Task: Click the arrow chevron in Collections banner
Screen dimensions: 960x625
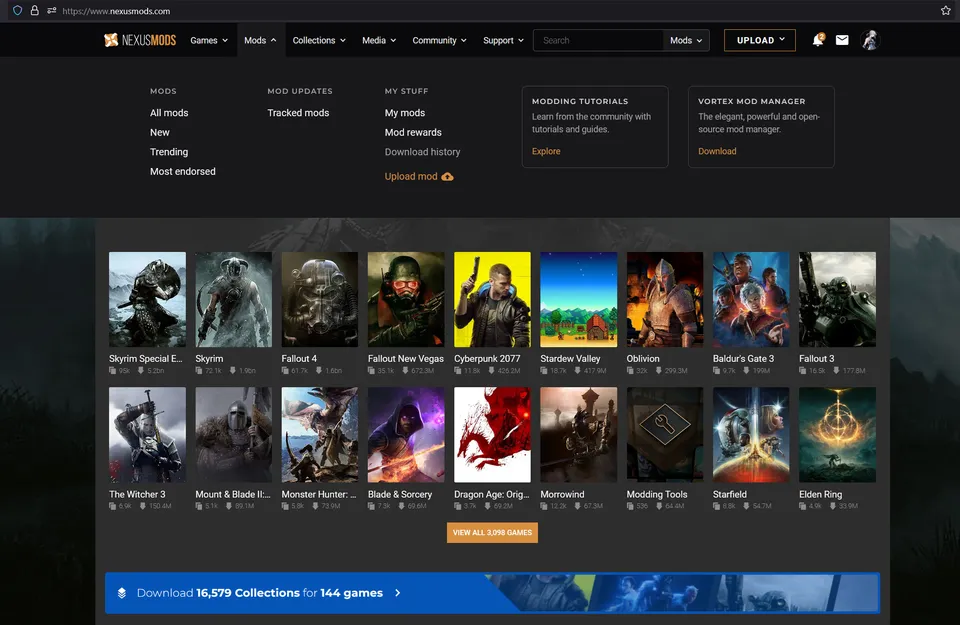Action: [x=398, y=593]
